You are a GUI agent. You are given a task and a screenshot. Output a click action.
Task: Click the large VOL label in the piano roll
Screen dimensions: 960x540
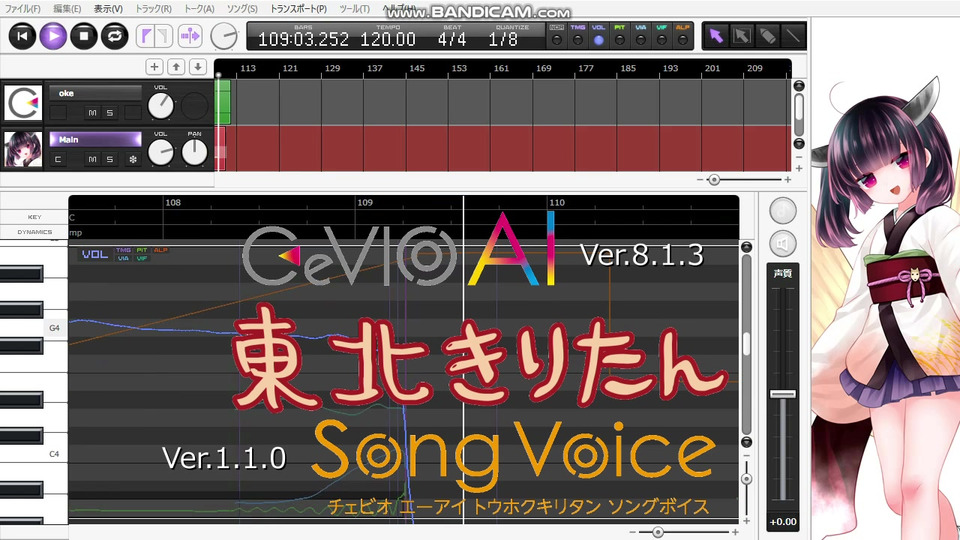[95, 254]
